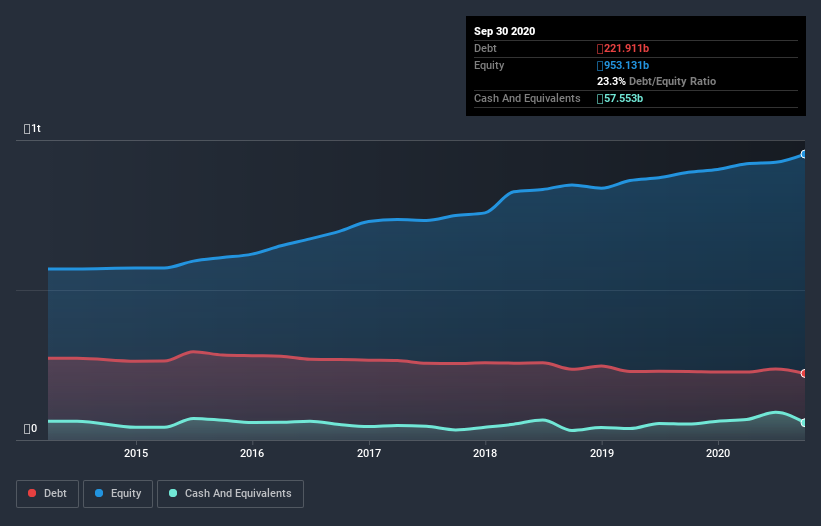Click the 2019 x-axis label
The image size is (821, 526).
(602, 453)
